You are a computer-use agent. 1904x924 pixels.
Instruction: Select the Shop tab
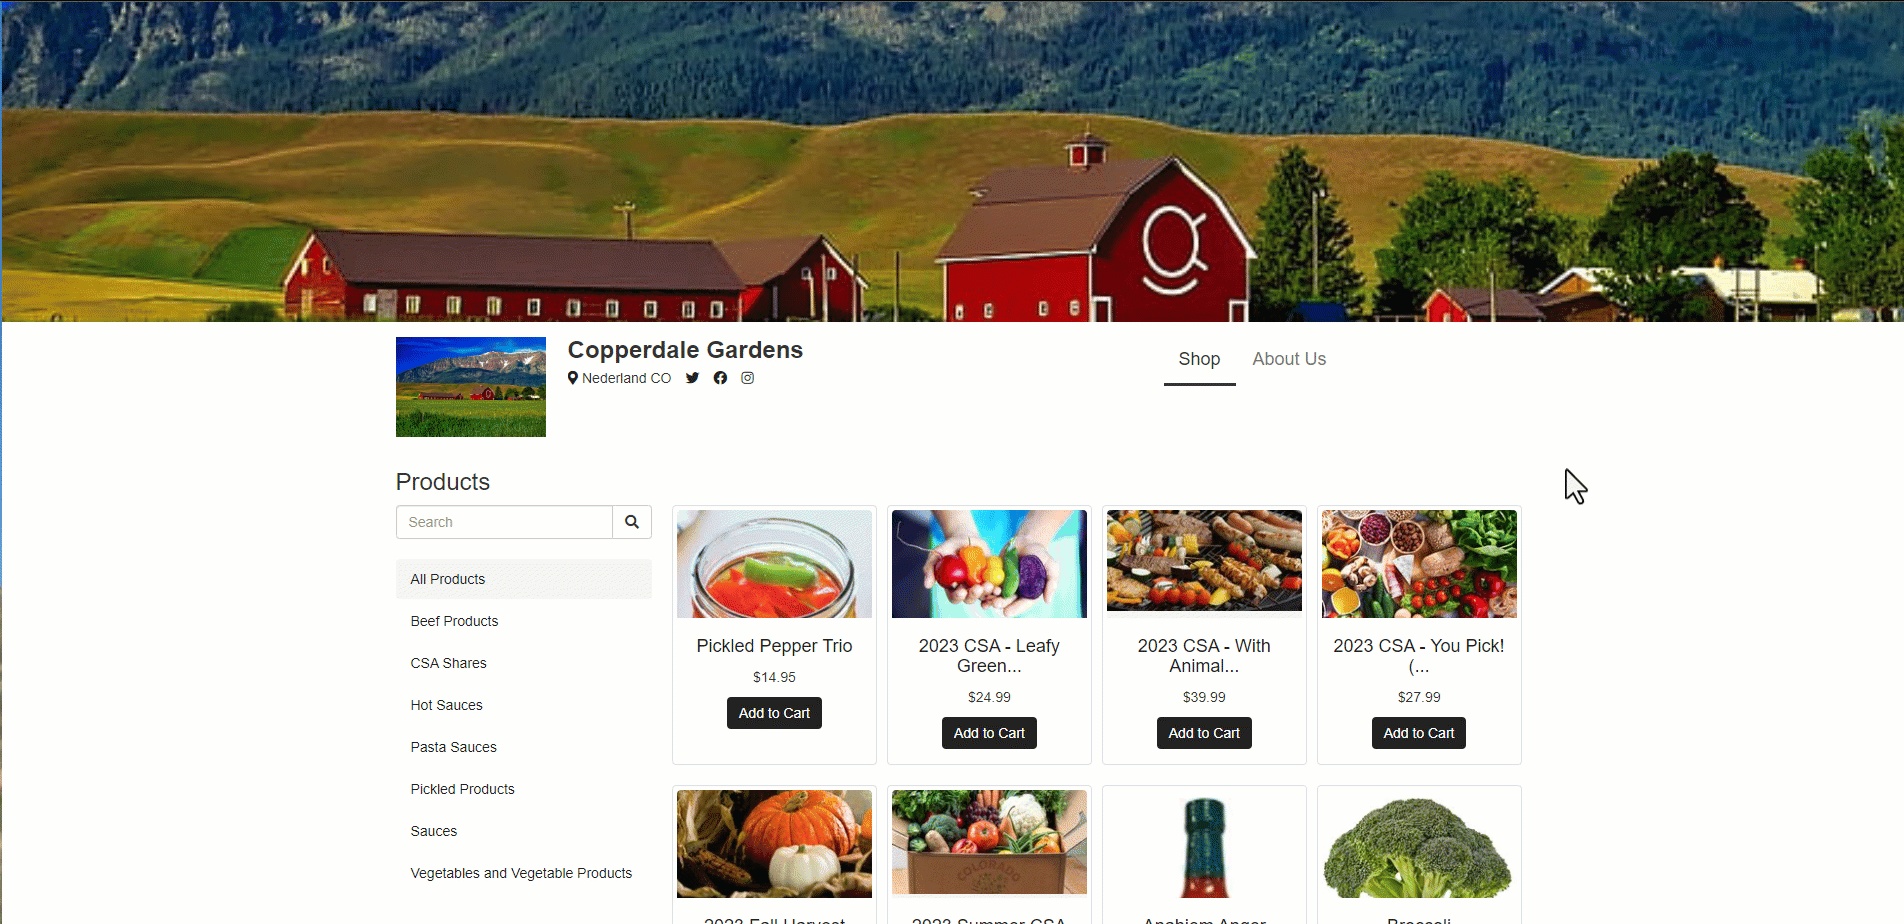(x=1199, y=359)
